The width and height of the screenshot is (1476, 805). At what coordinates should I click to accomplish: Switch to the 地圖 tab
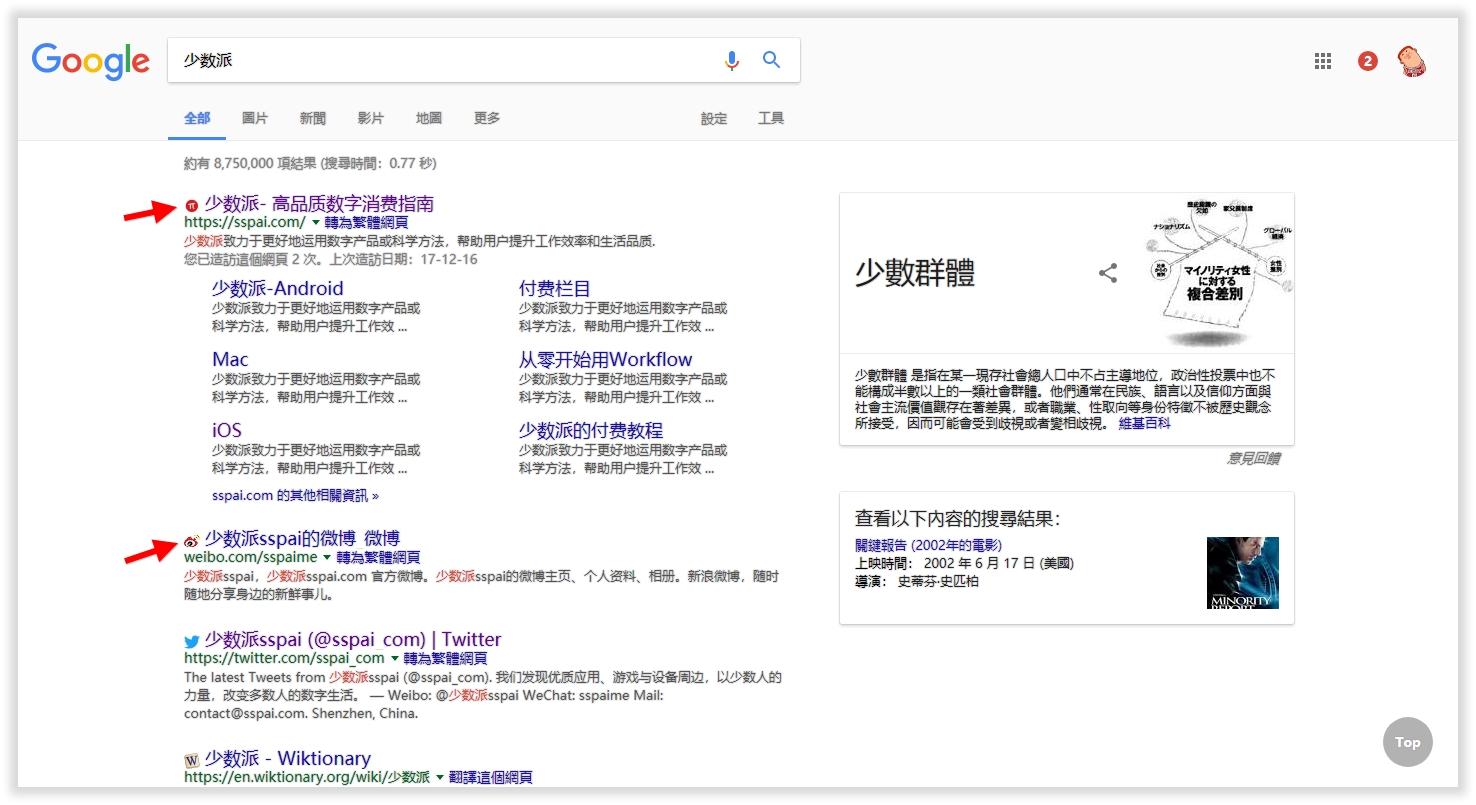pyautogui.click(x=429, y=118)
